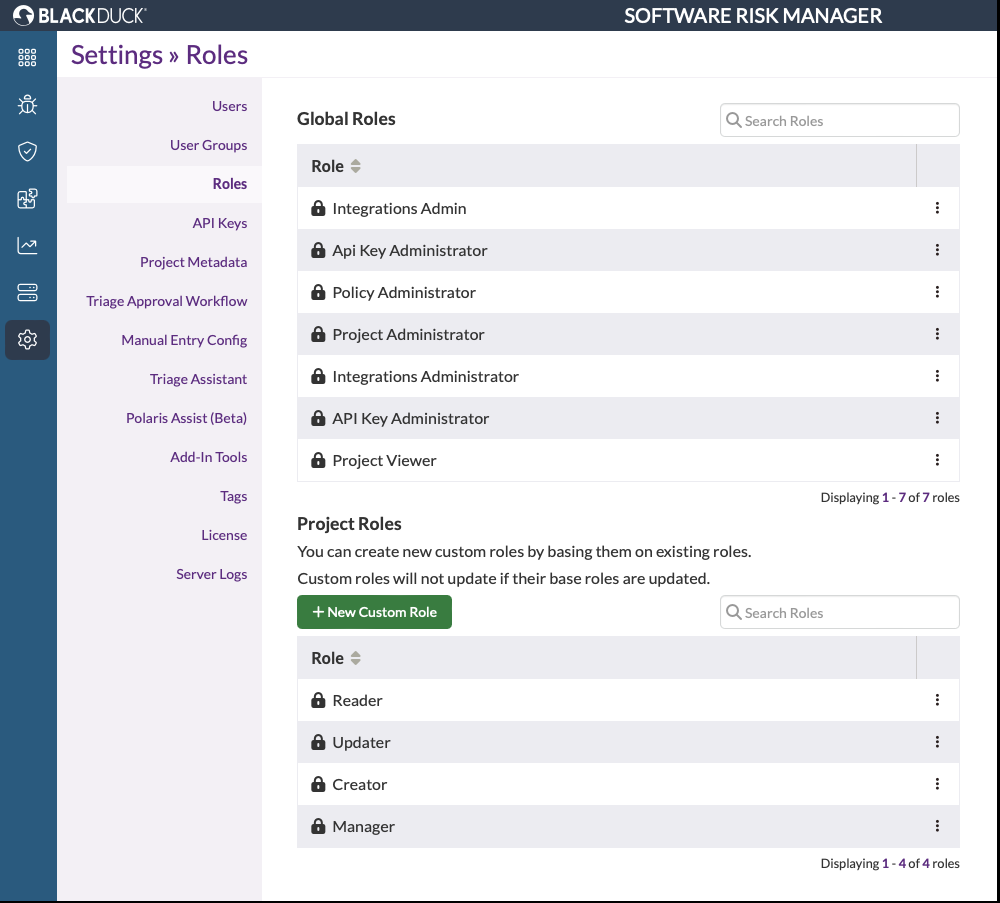Open kebab menu for Project Administrator
The height and width of the screenshot is (903, 1000).
[937, 334]
